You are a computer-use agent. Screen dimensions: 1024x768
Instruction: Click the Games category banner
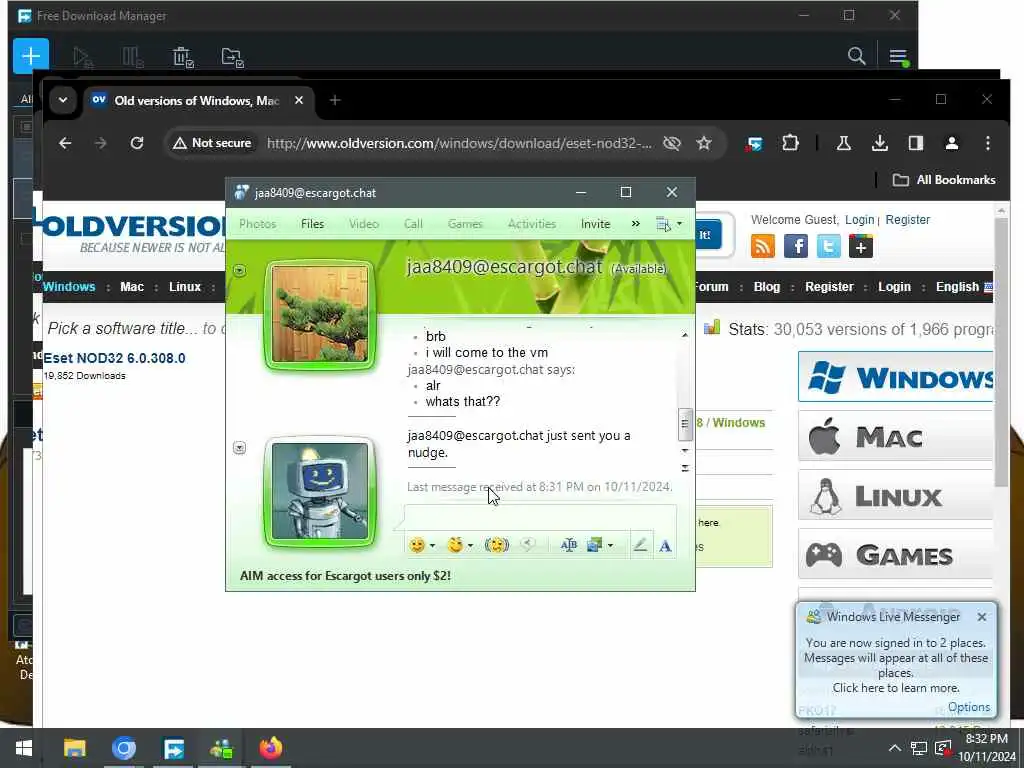(x=895, y=555)
